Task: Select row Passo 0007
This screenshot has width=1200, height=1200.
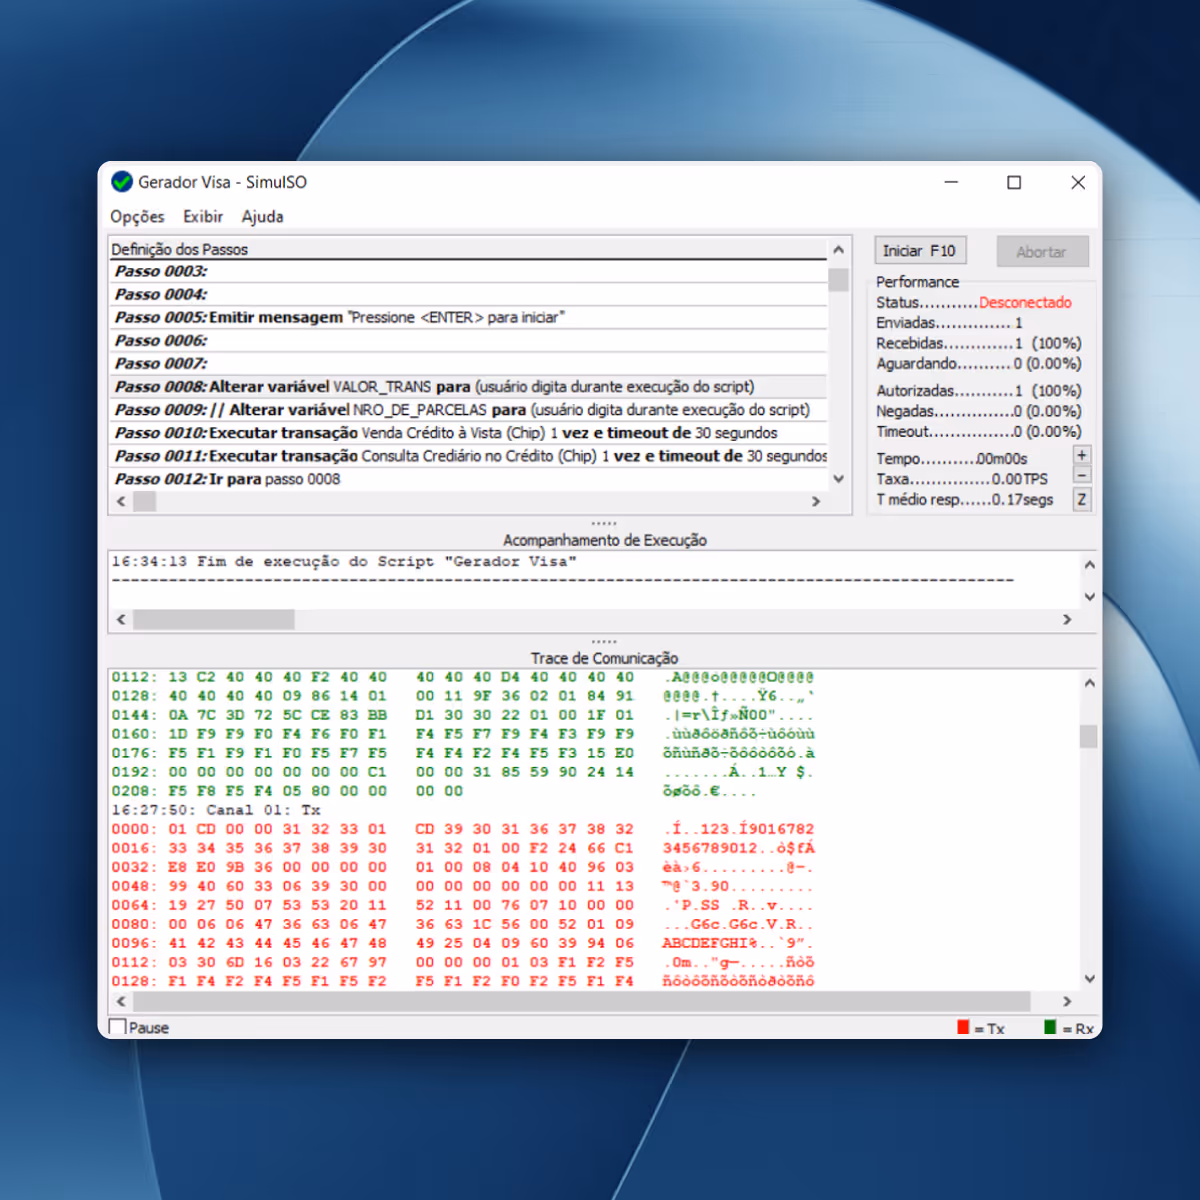Action: pos(468,364)
